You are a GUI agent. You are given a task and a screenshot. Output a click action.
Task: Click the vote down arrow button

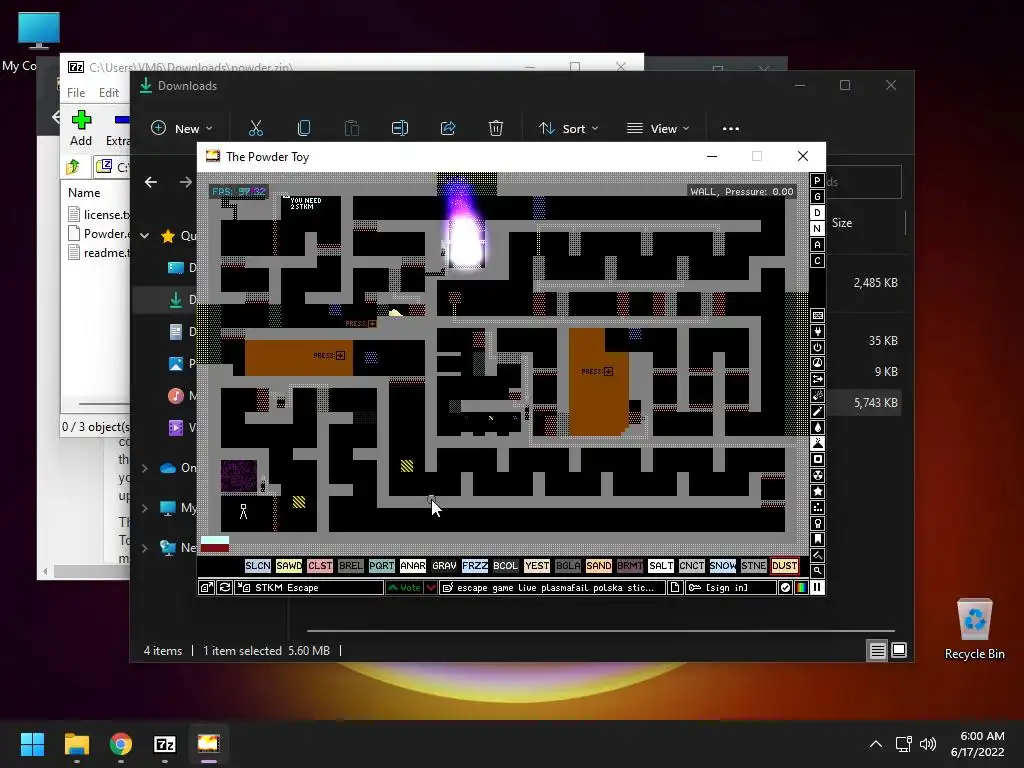click(431, 588)
